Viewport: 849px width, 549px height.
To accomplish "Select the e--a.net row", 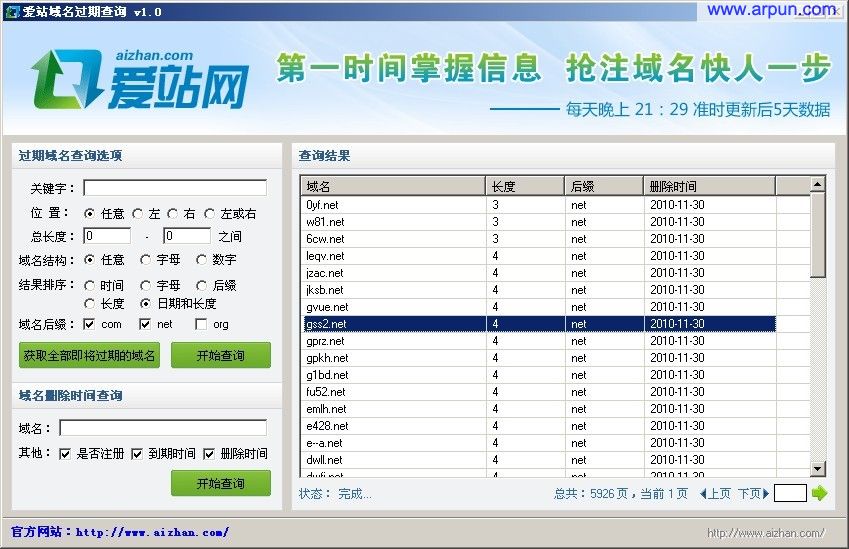I will coord(539,443).
